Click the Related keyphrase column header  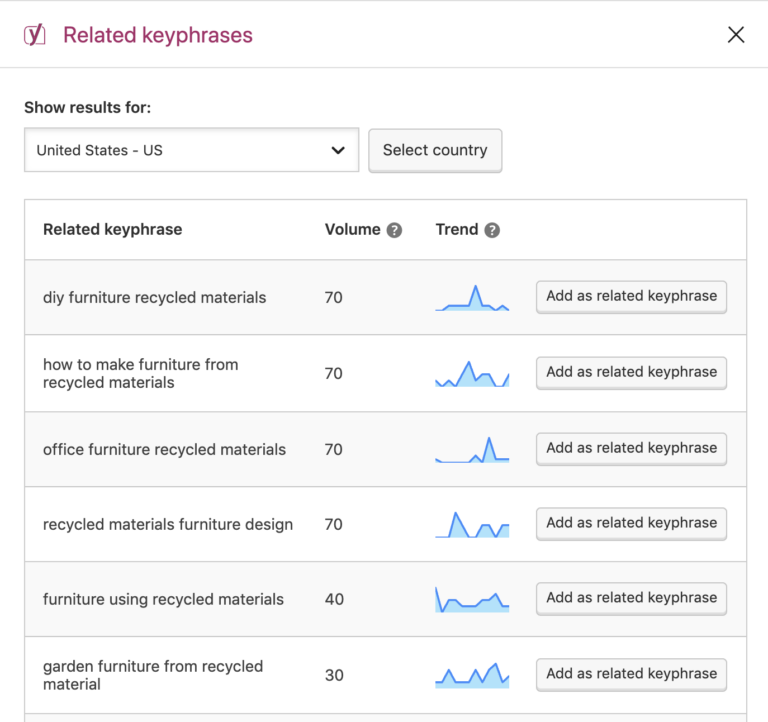coord(112,229)
